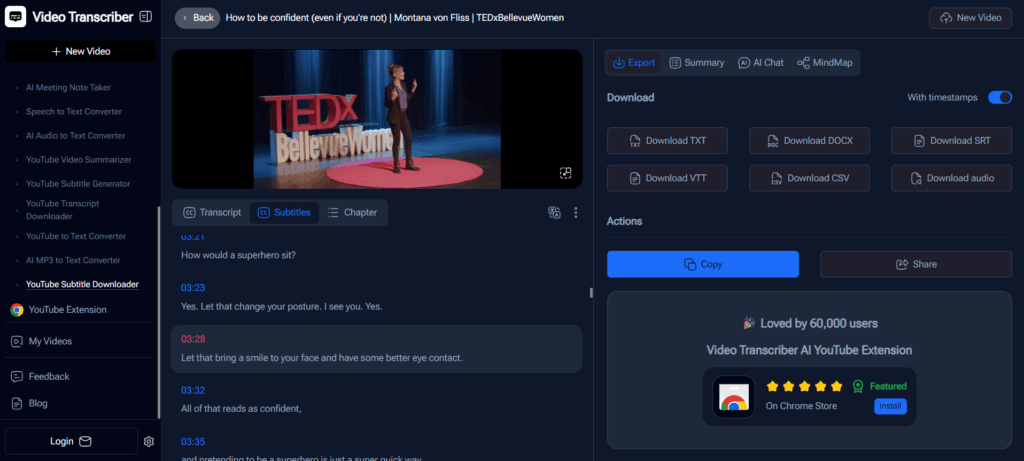
Task: Open YouTube Video Summarizer link
Action: coord(78,159)
